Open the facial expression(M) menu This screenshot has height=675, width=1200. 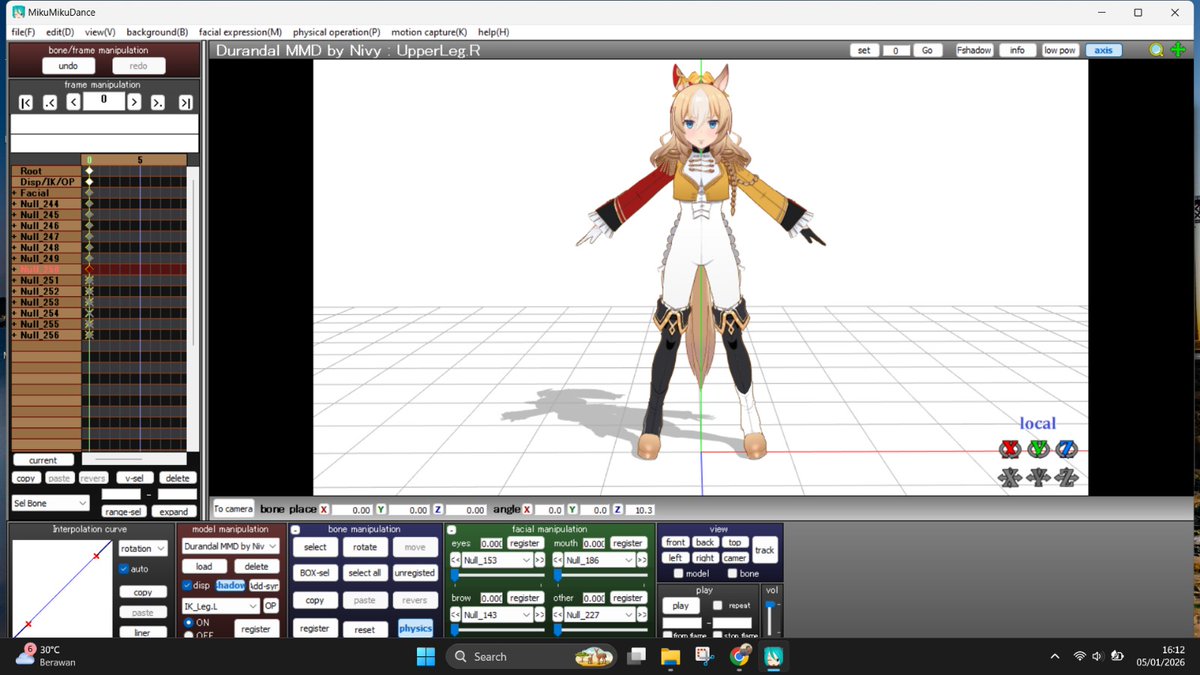coord(240,32)
